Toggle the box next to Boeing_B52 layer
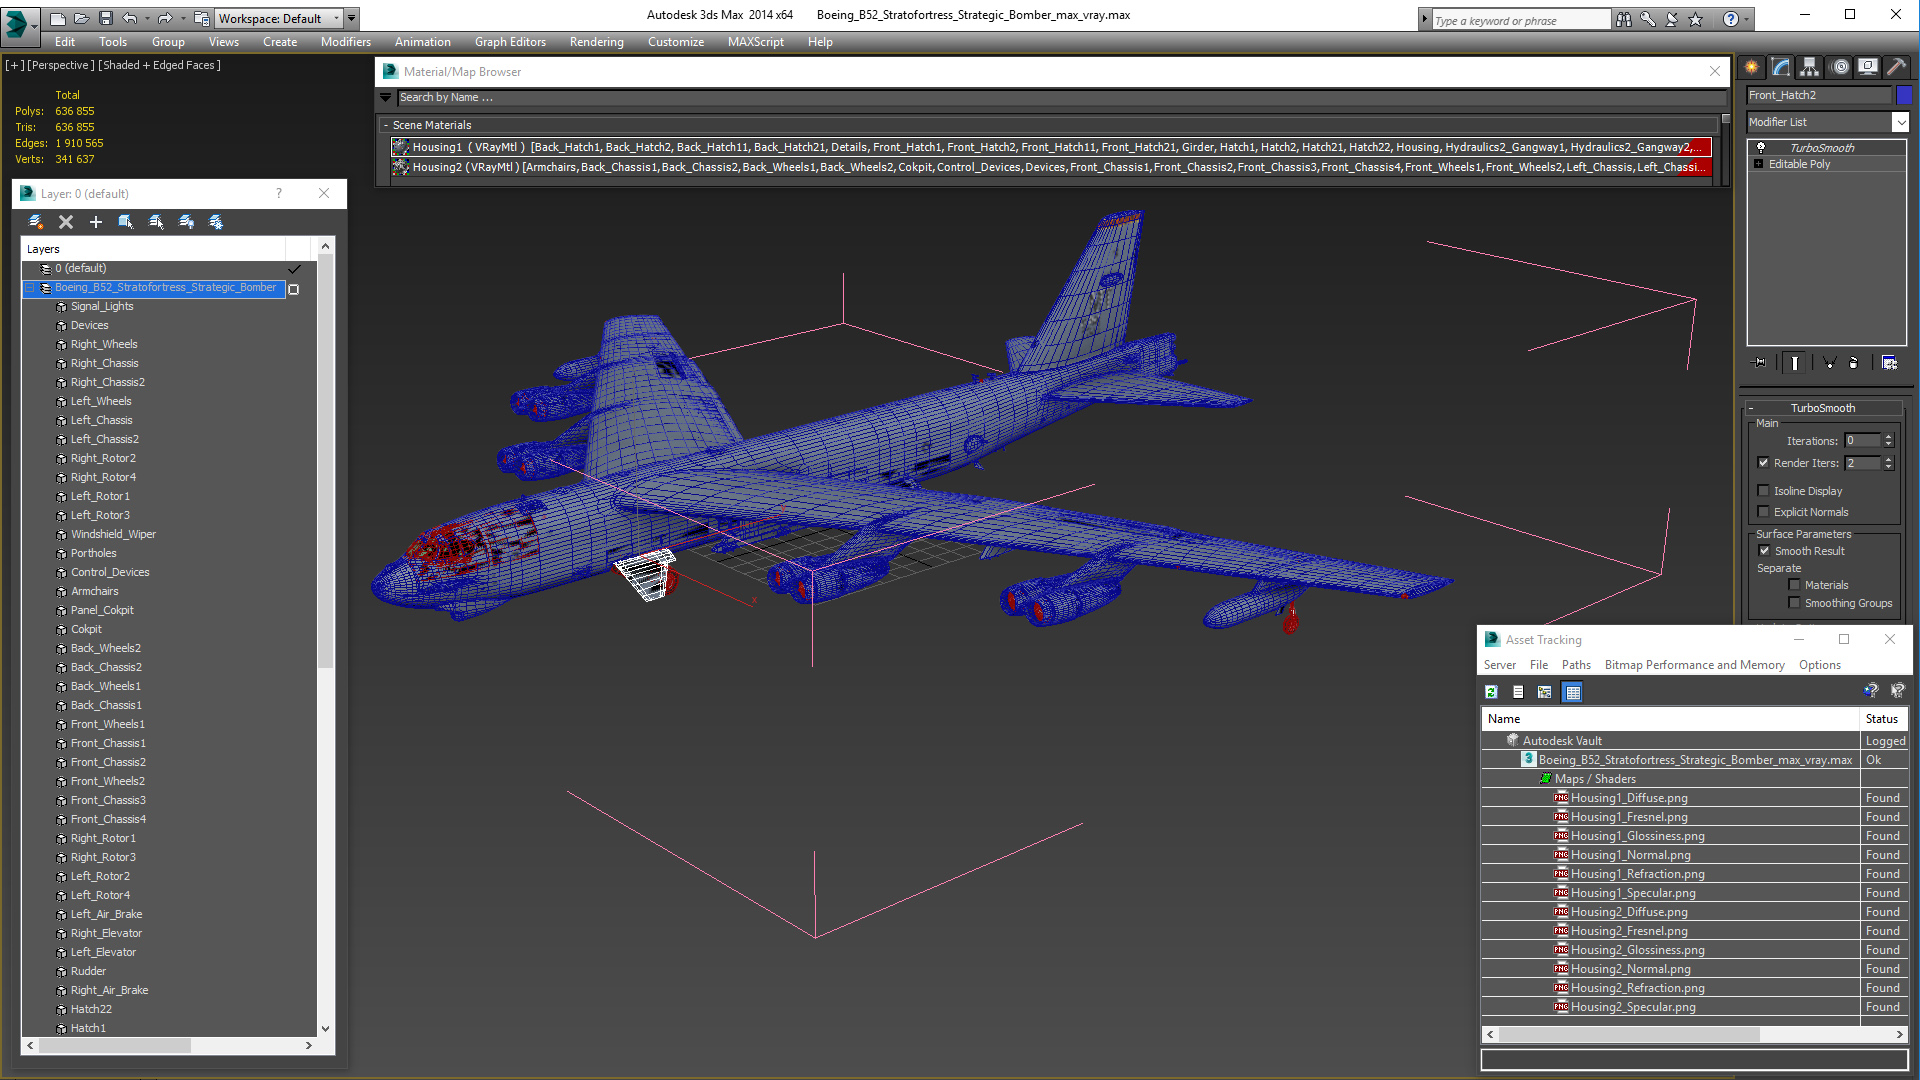Image resolution: width=1920 pixels, height=1080 pixels. click(294, 289)
